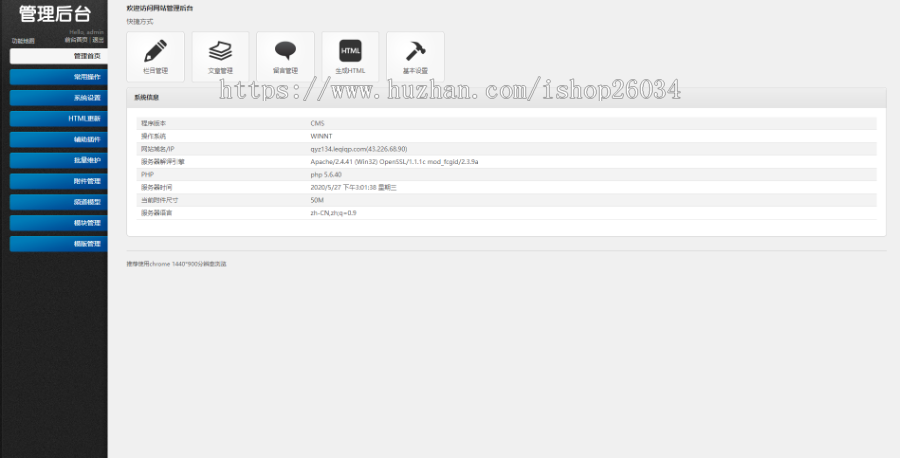Open the 辅助插件 sidebar menu
Viewport: 900px width, 458px height.
59,139
